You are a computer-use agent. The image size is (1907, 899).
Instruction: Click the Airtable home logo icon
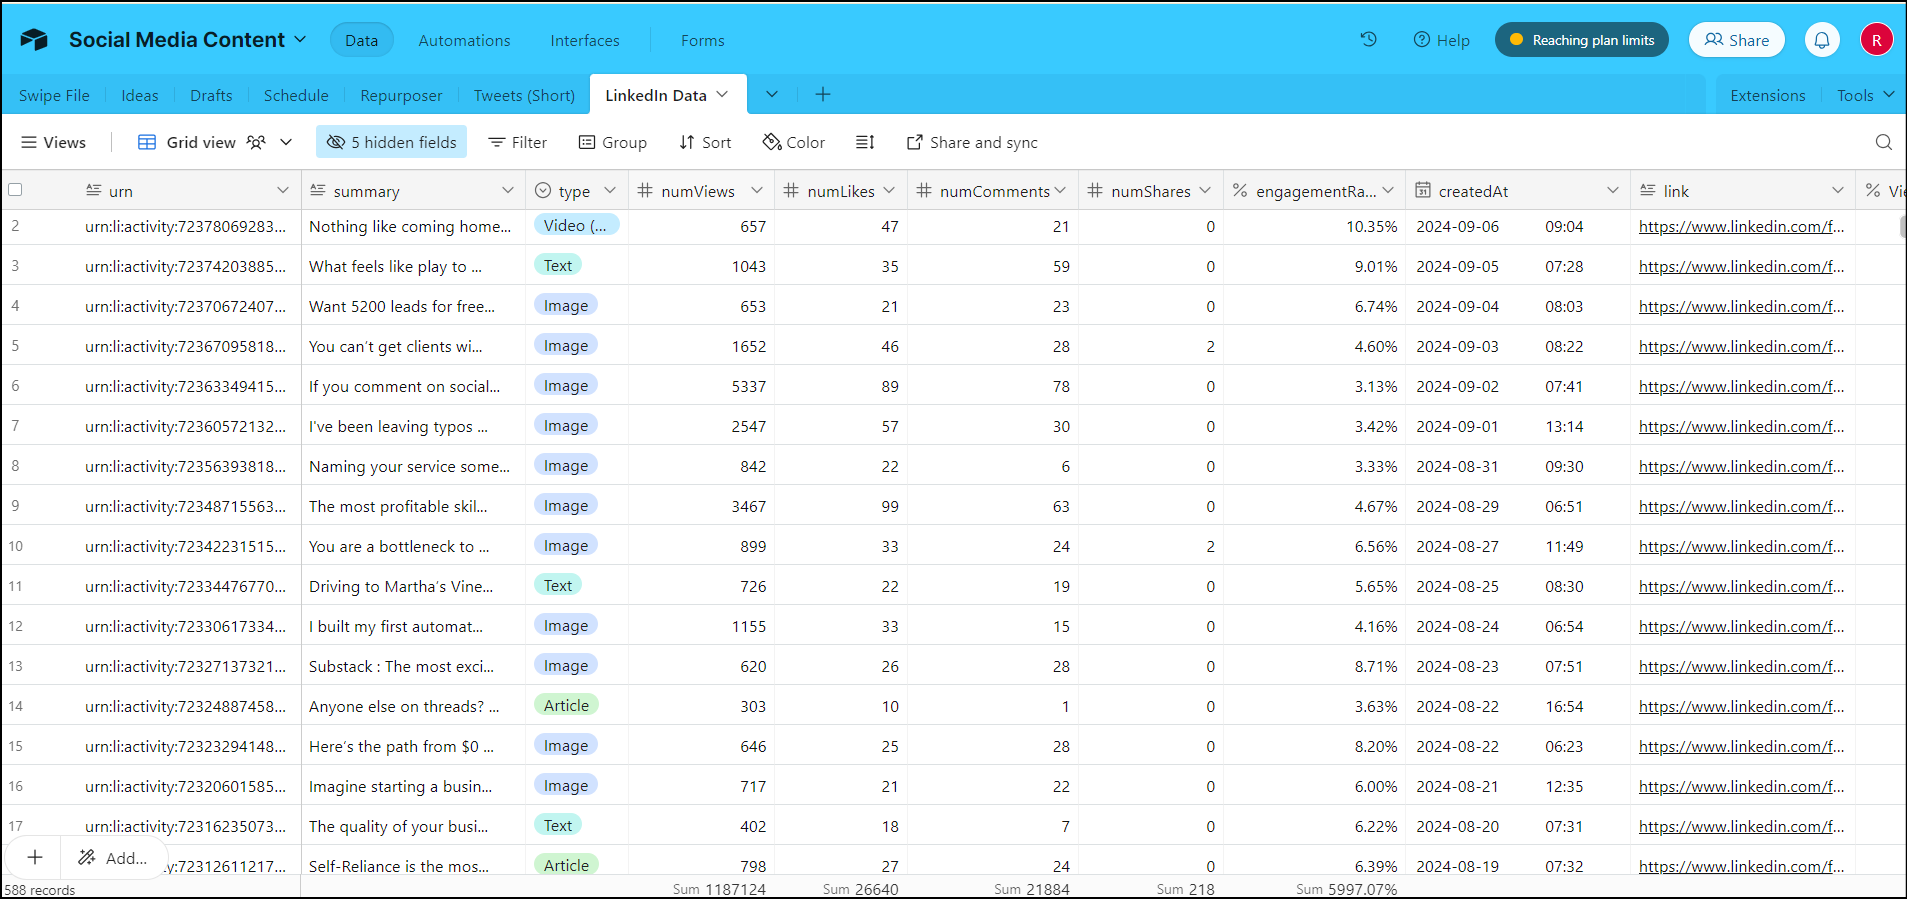click(34, 40)
